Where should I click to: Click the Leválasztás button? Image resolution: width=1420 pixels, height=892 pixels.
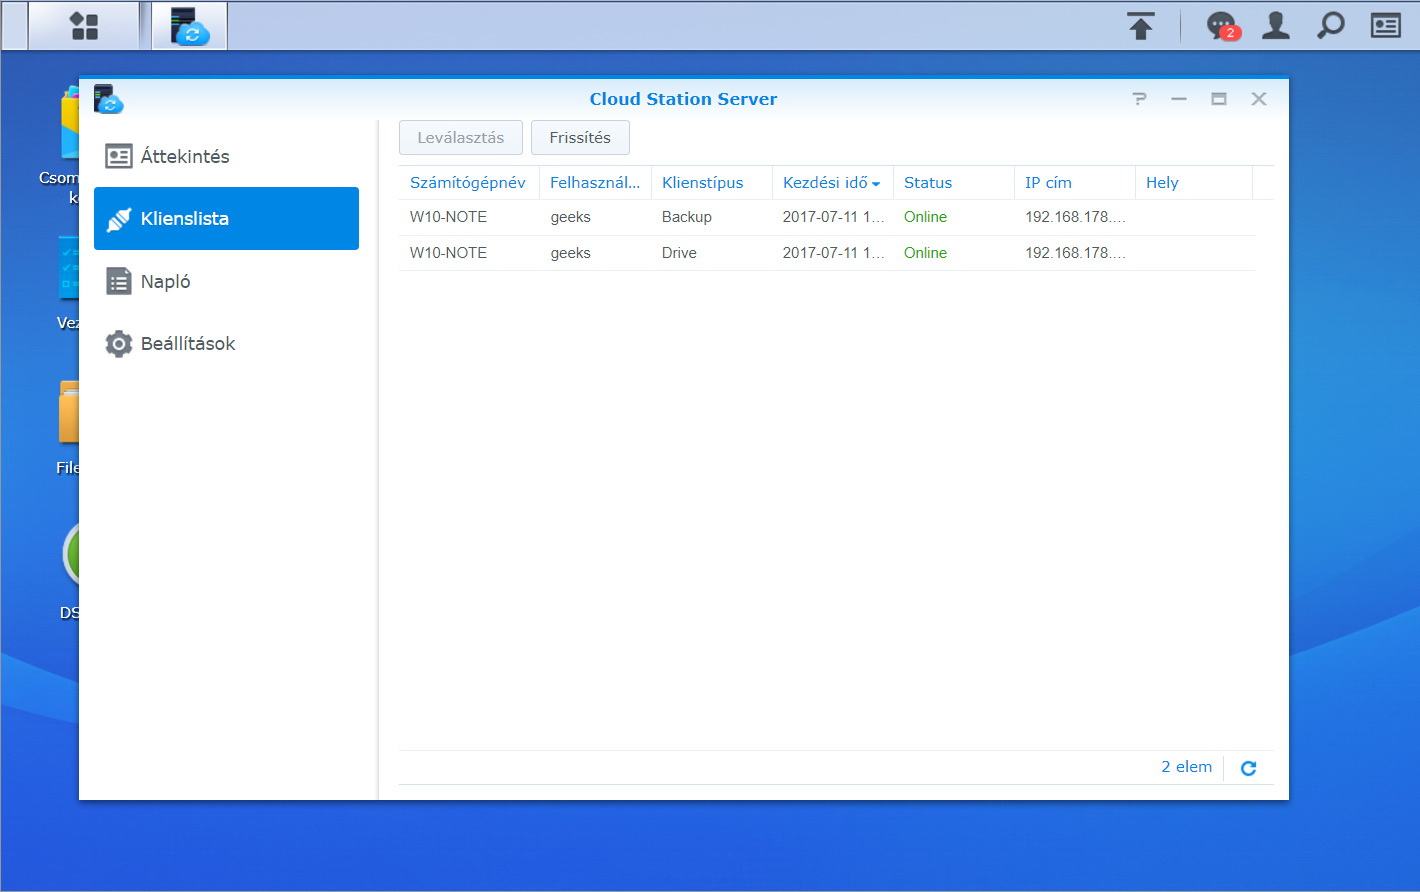[460, 138]
